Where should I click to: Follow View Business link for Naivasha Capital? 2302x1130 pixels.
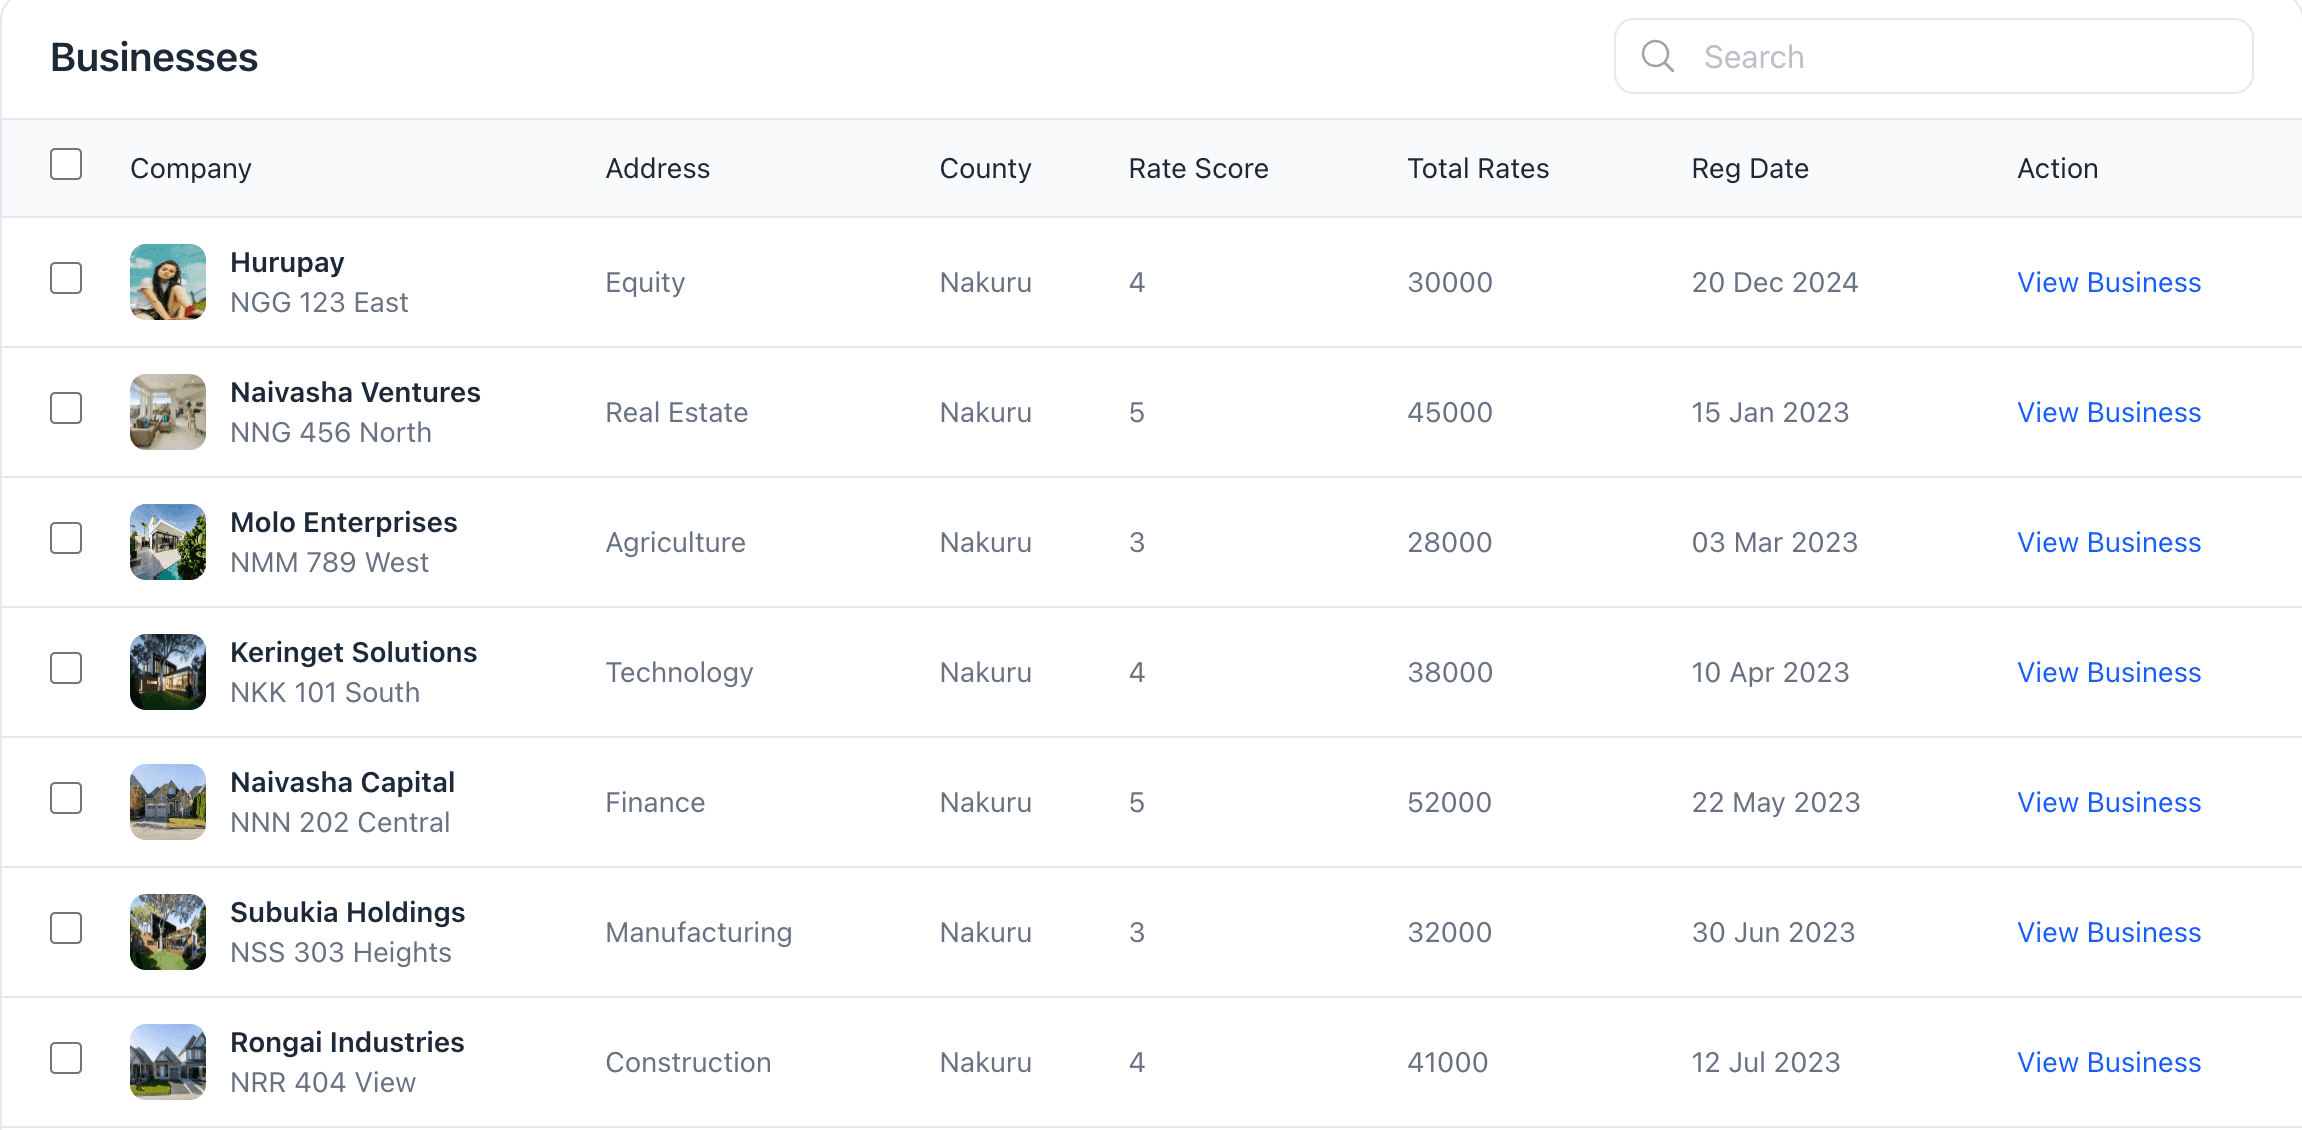(2109, 802)
